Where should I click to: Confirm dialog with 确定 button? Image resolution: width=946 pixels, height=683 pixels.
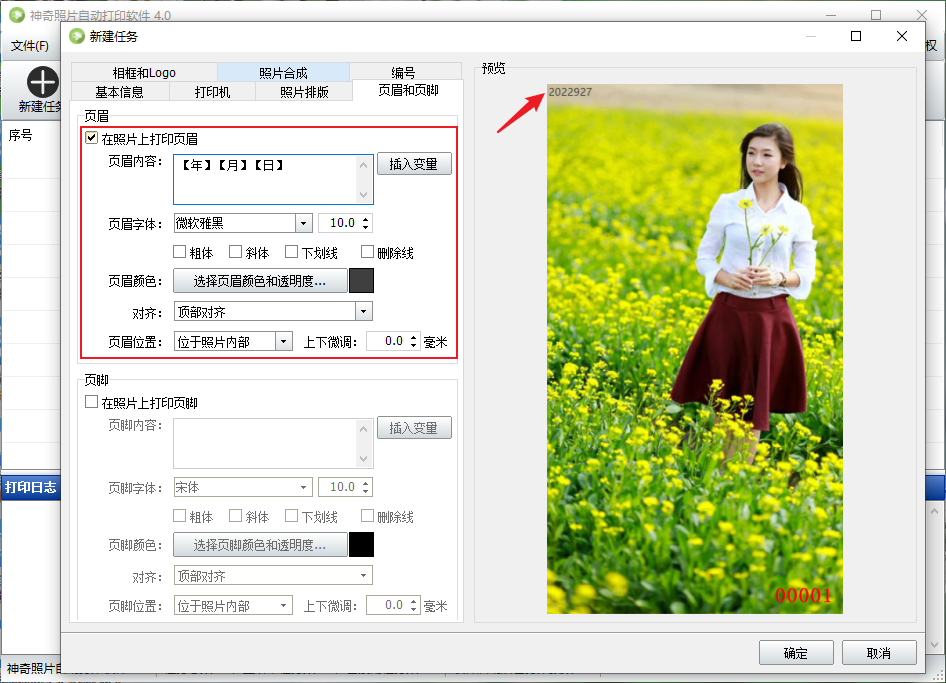click(x=796, y=653)
